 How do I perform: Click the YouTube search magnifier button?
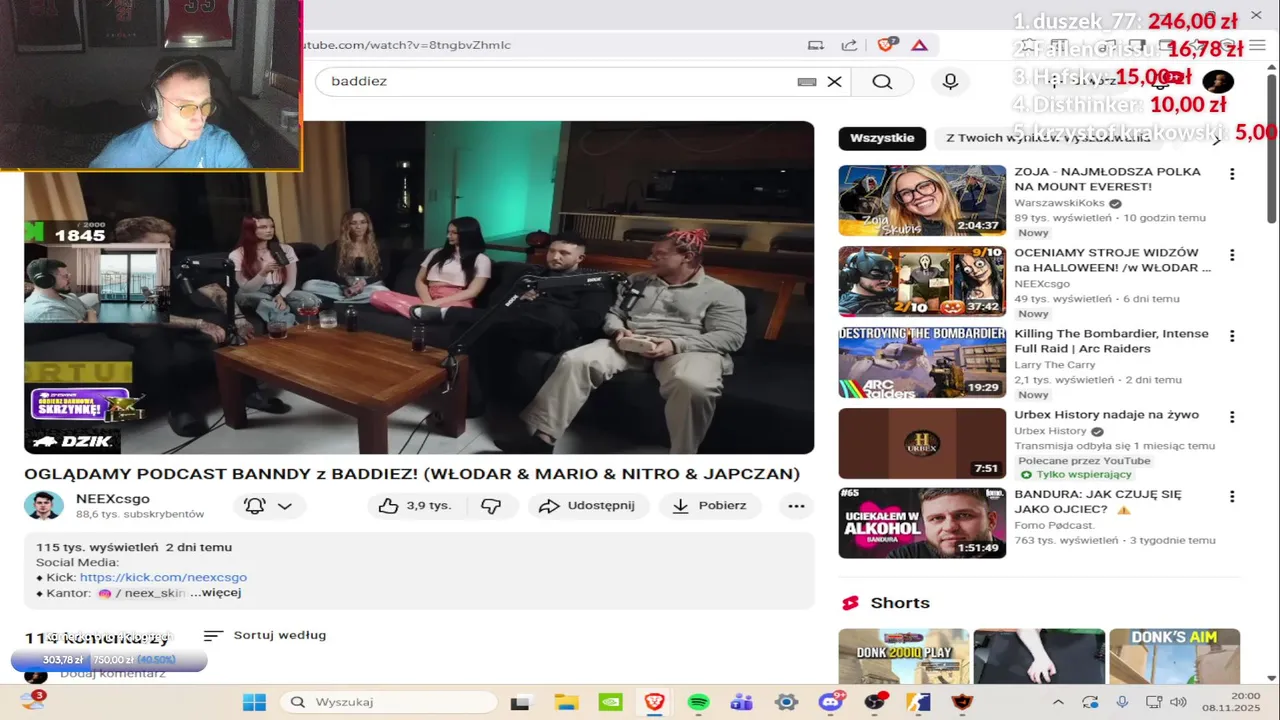[x=882, y=82]
